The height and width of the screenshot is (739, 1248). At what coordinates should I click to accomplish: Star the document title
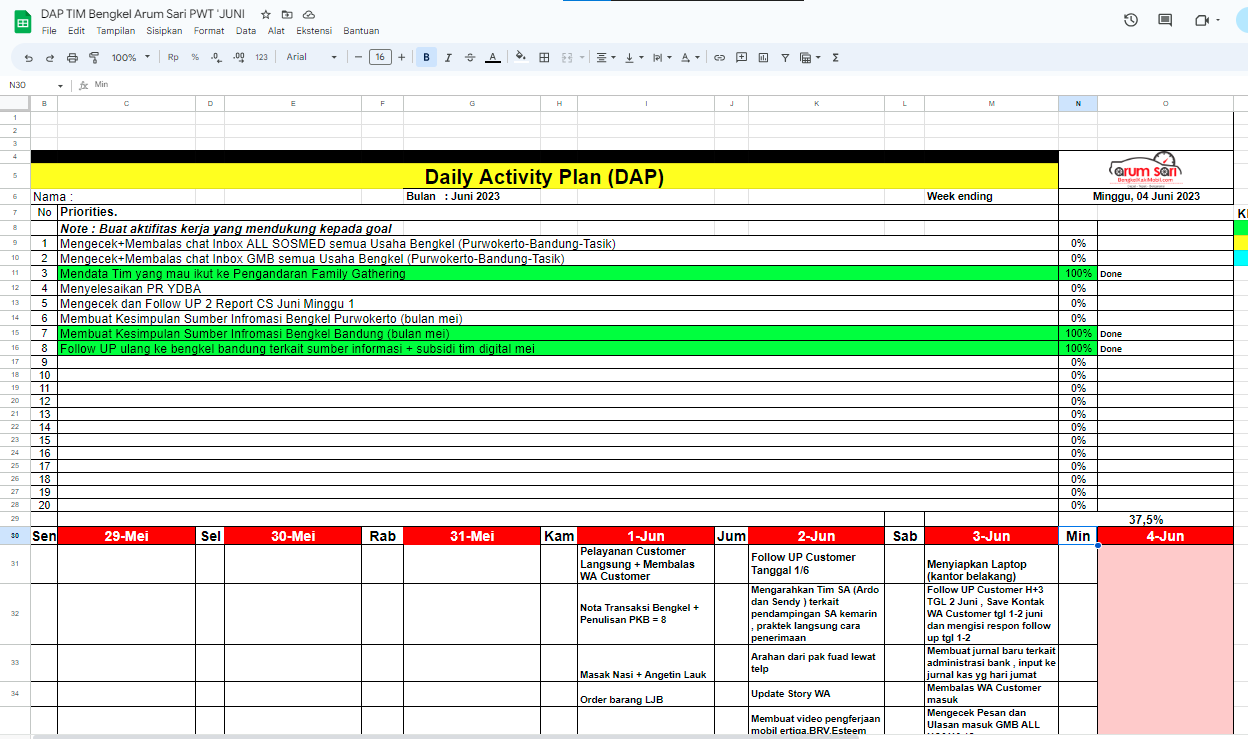[266, 15]
